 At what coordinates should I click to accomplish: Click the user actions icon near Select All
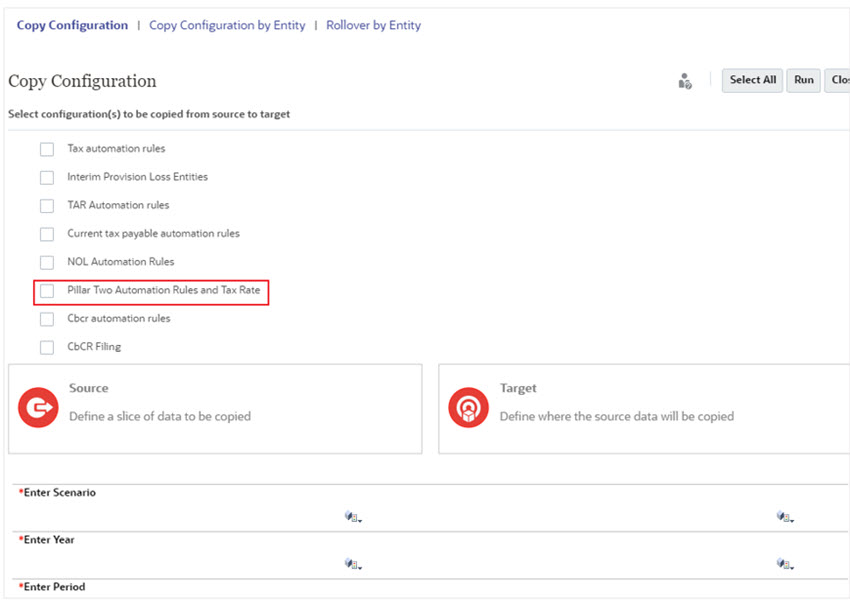pyautogui.click(x=685, y=81)
